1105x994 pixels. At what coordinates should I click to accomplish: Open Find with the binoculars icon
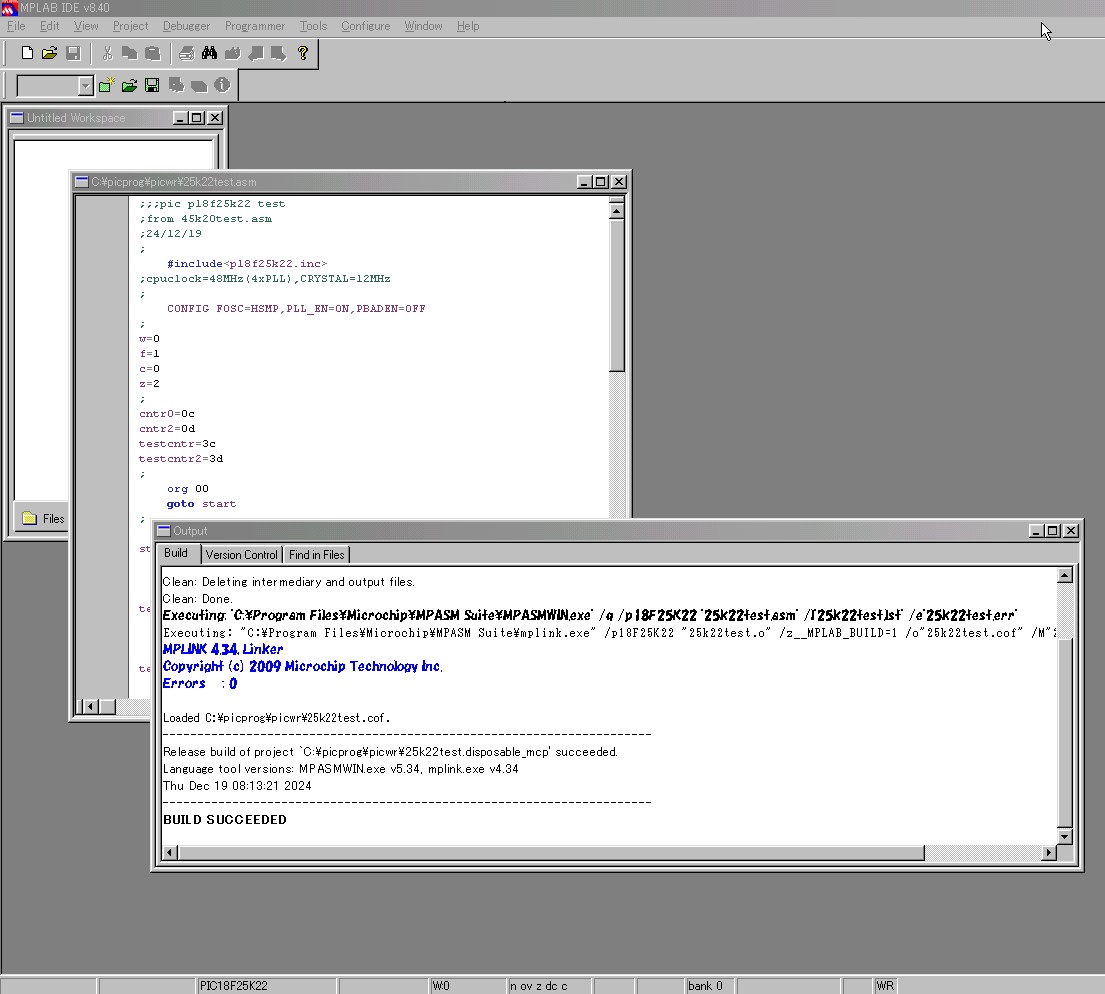click(209, 53)
